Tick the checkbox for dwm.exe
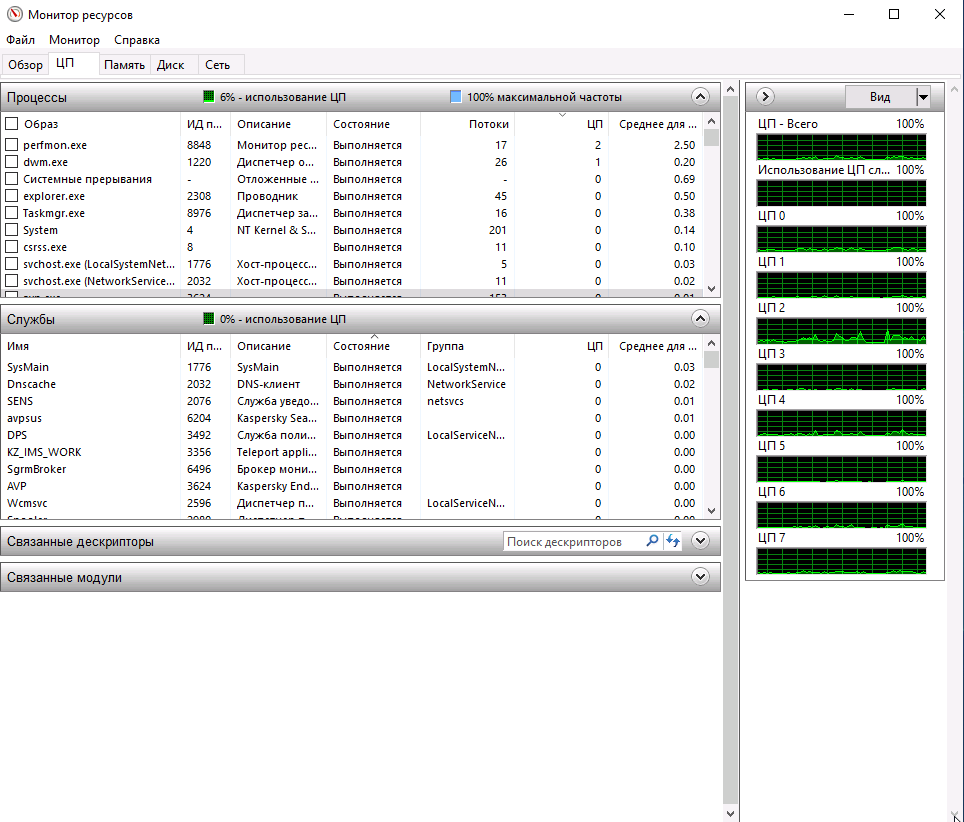 coord(12,162)
